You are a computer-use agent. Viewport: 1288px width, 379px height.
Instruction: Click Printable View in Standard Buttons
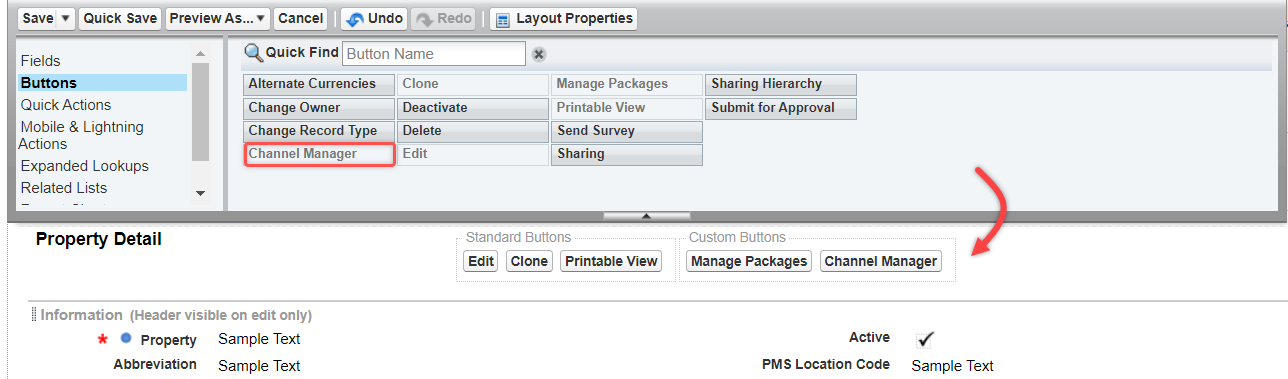[610, 261]
